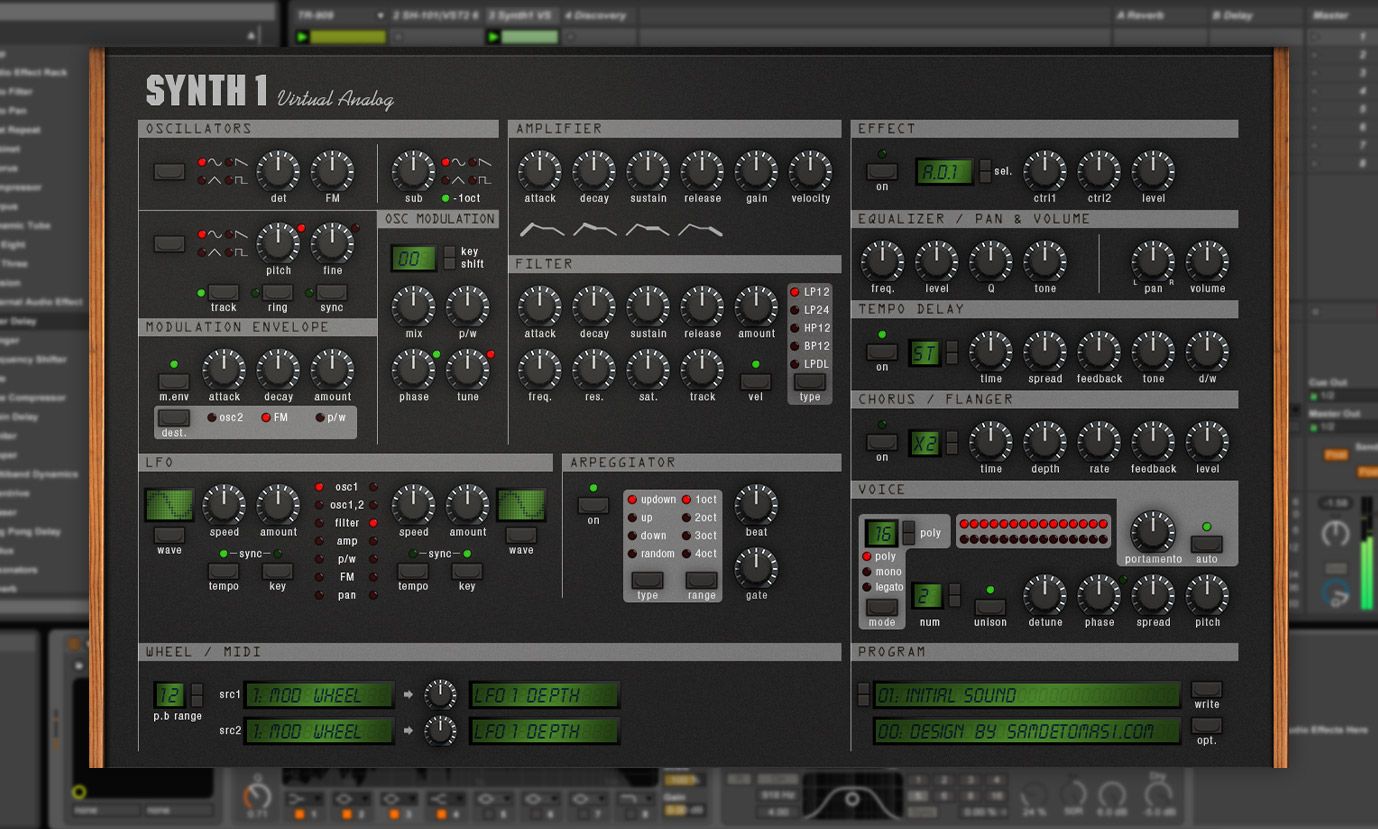Click the LFO 1 wave button

(x=169, y=535)
